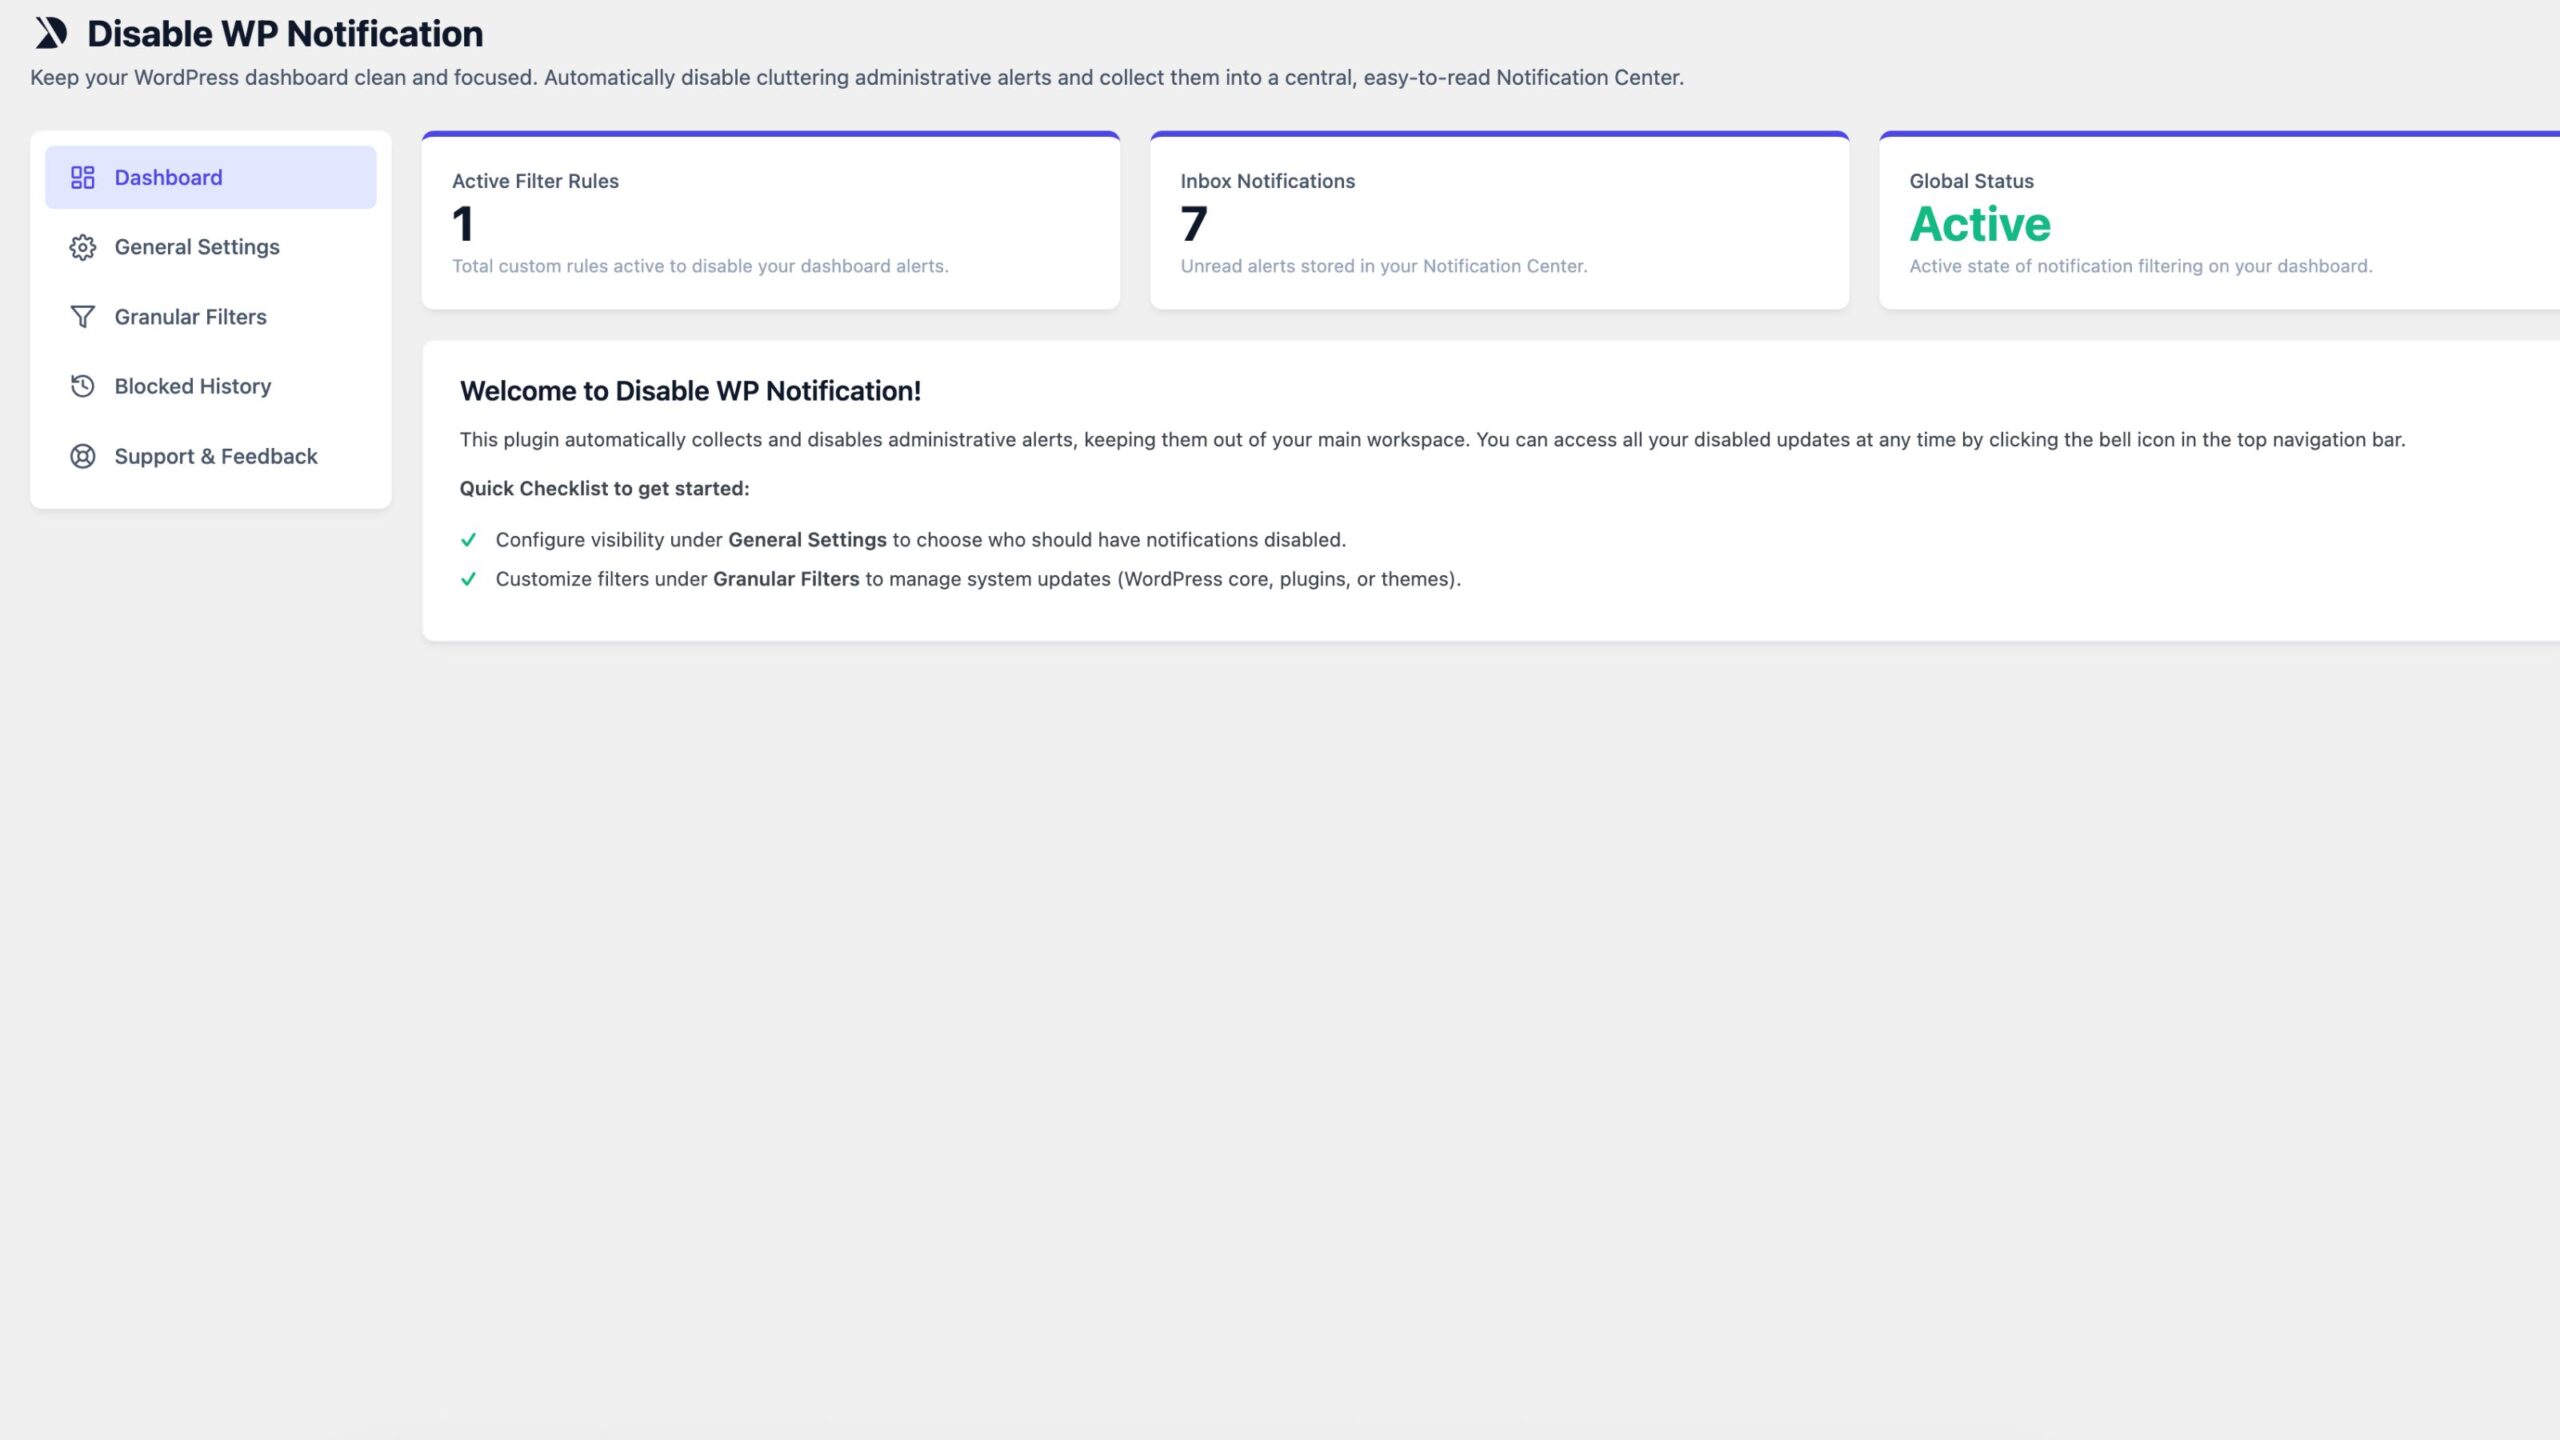Open General Settings in the sidebar
The width and height of the screenshot is (2560, 1440).
[x=210, y=247]
